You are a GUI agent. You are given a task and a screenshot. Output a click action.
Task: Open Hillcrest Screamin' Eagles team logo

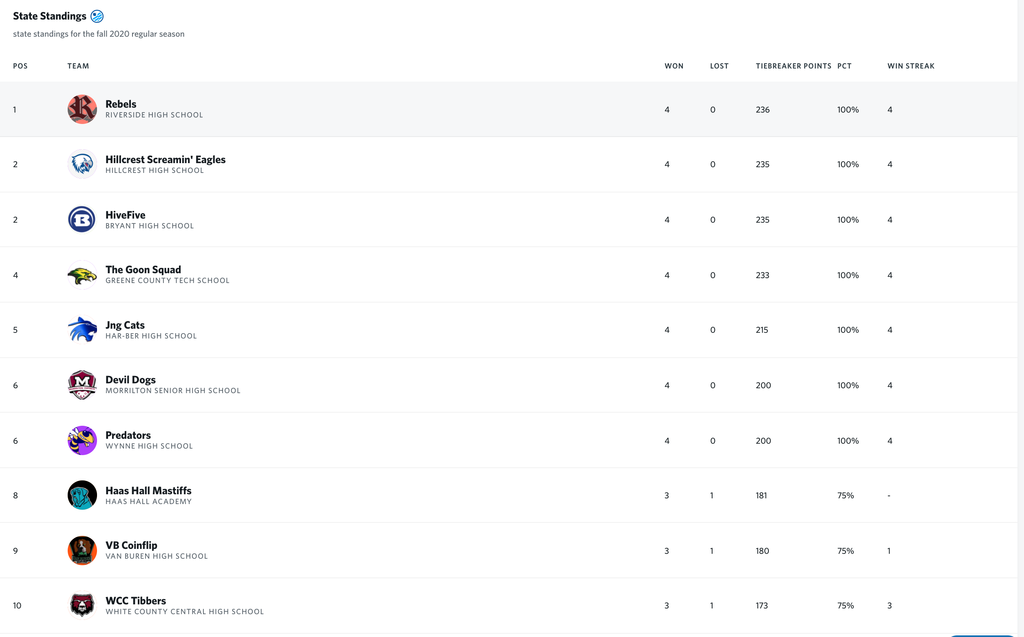click(82, 164)
